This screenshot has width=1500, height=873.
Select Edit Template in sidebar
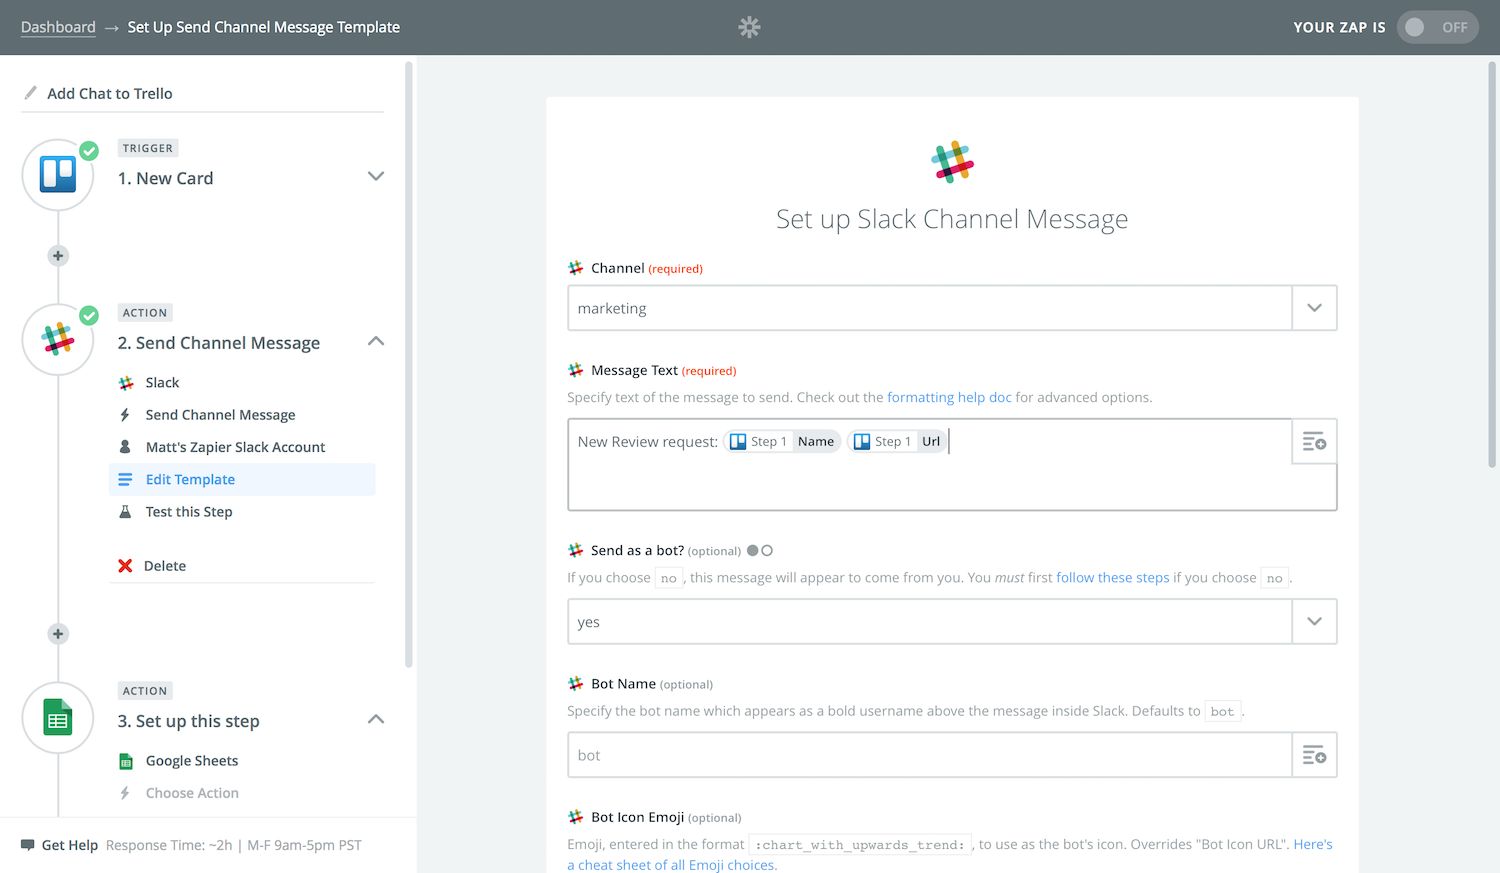pos(190,480)
